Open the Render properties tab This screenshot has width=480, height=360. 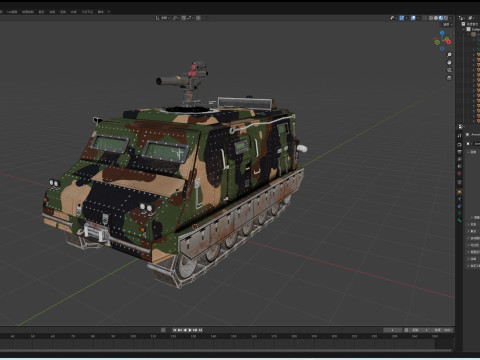(x=460, y=145)
